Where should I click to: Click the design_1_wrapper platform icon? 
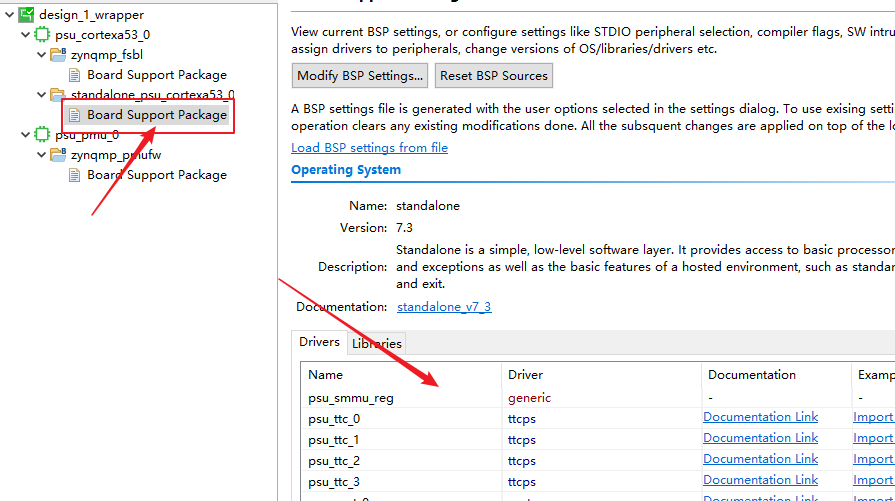pyautogui.click(x=27, y=15)
